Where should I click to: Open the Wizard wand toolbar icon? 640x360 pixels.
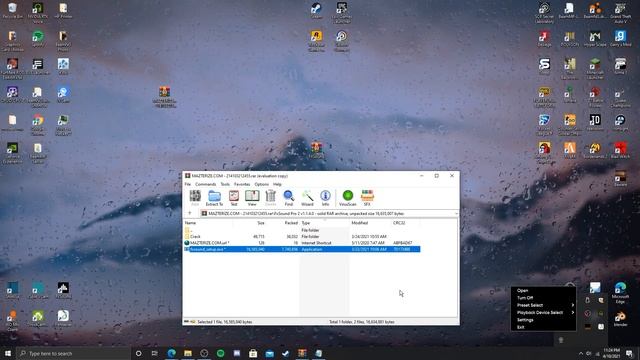coord(307,198)
